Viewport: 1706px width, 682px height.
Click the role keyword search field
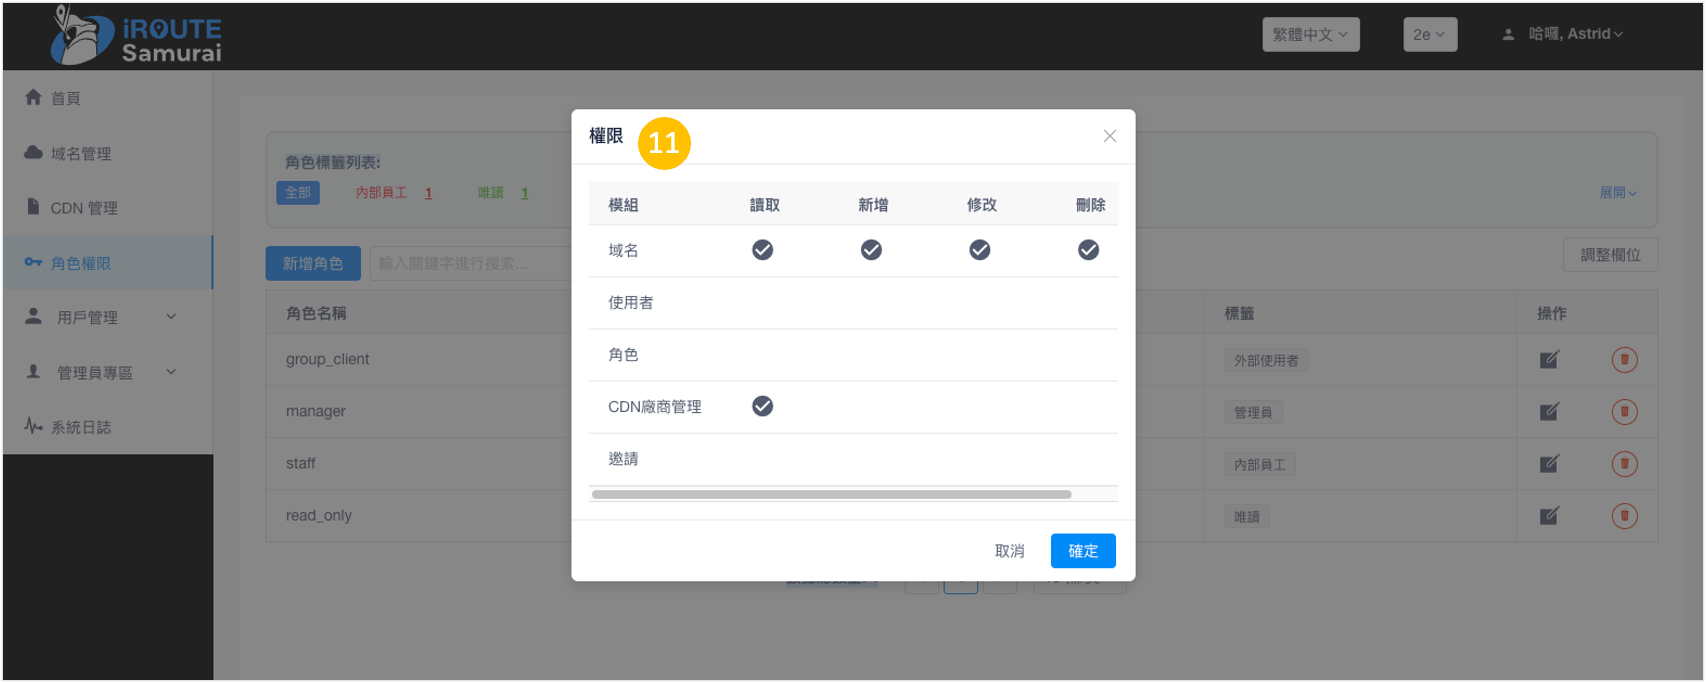point(470,263)
